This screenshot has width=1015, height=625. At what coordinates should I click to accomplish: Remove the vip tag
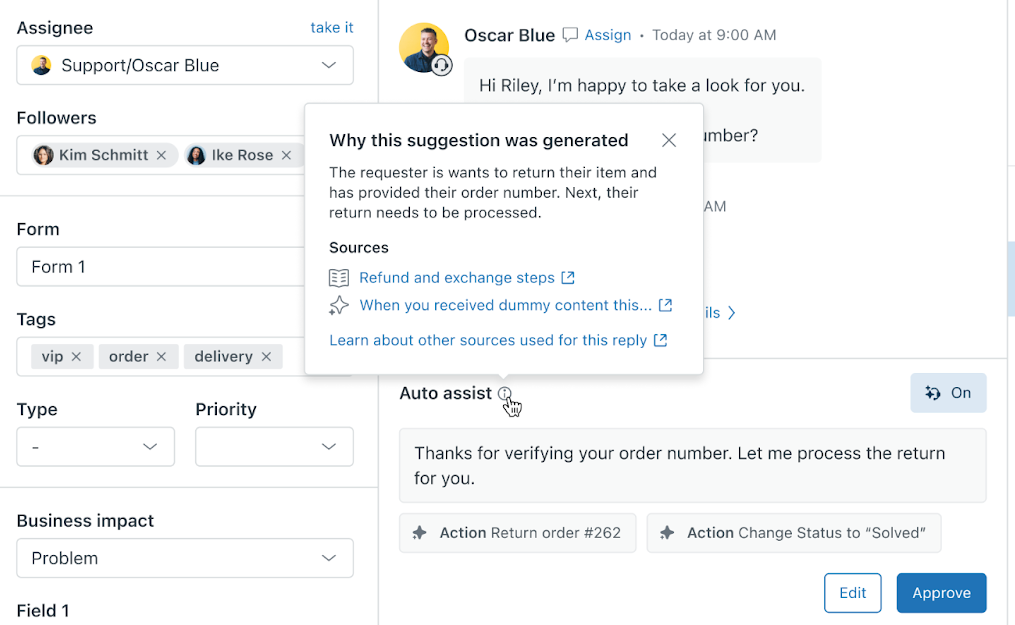click(x=76, y=357)
